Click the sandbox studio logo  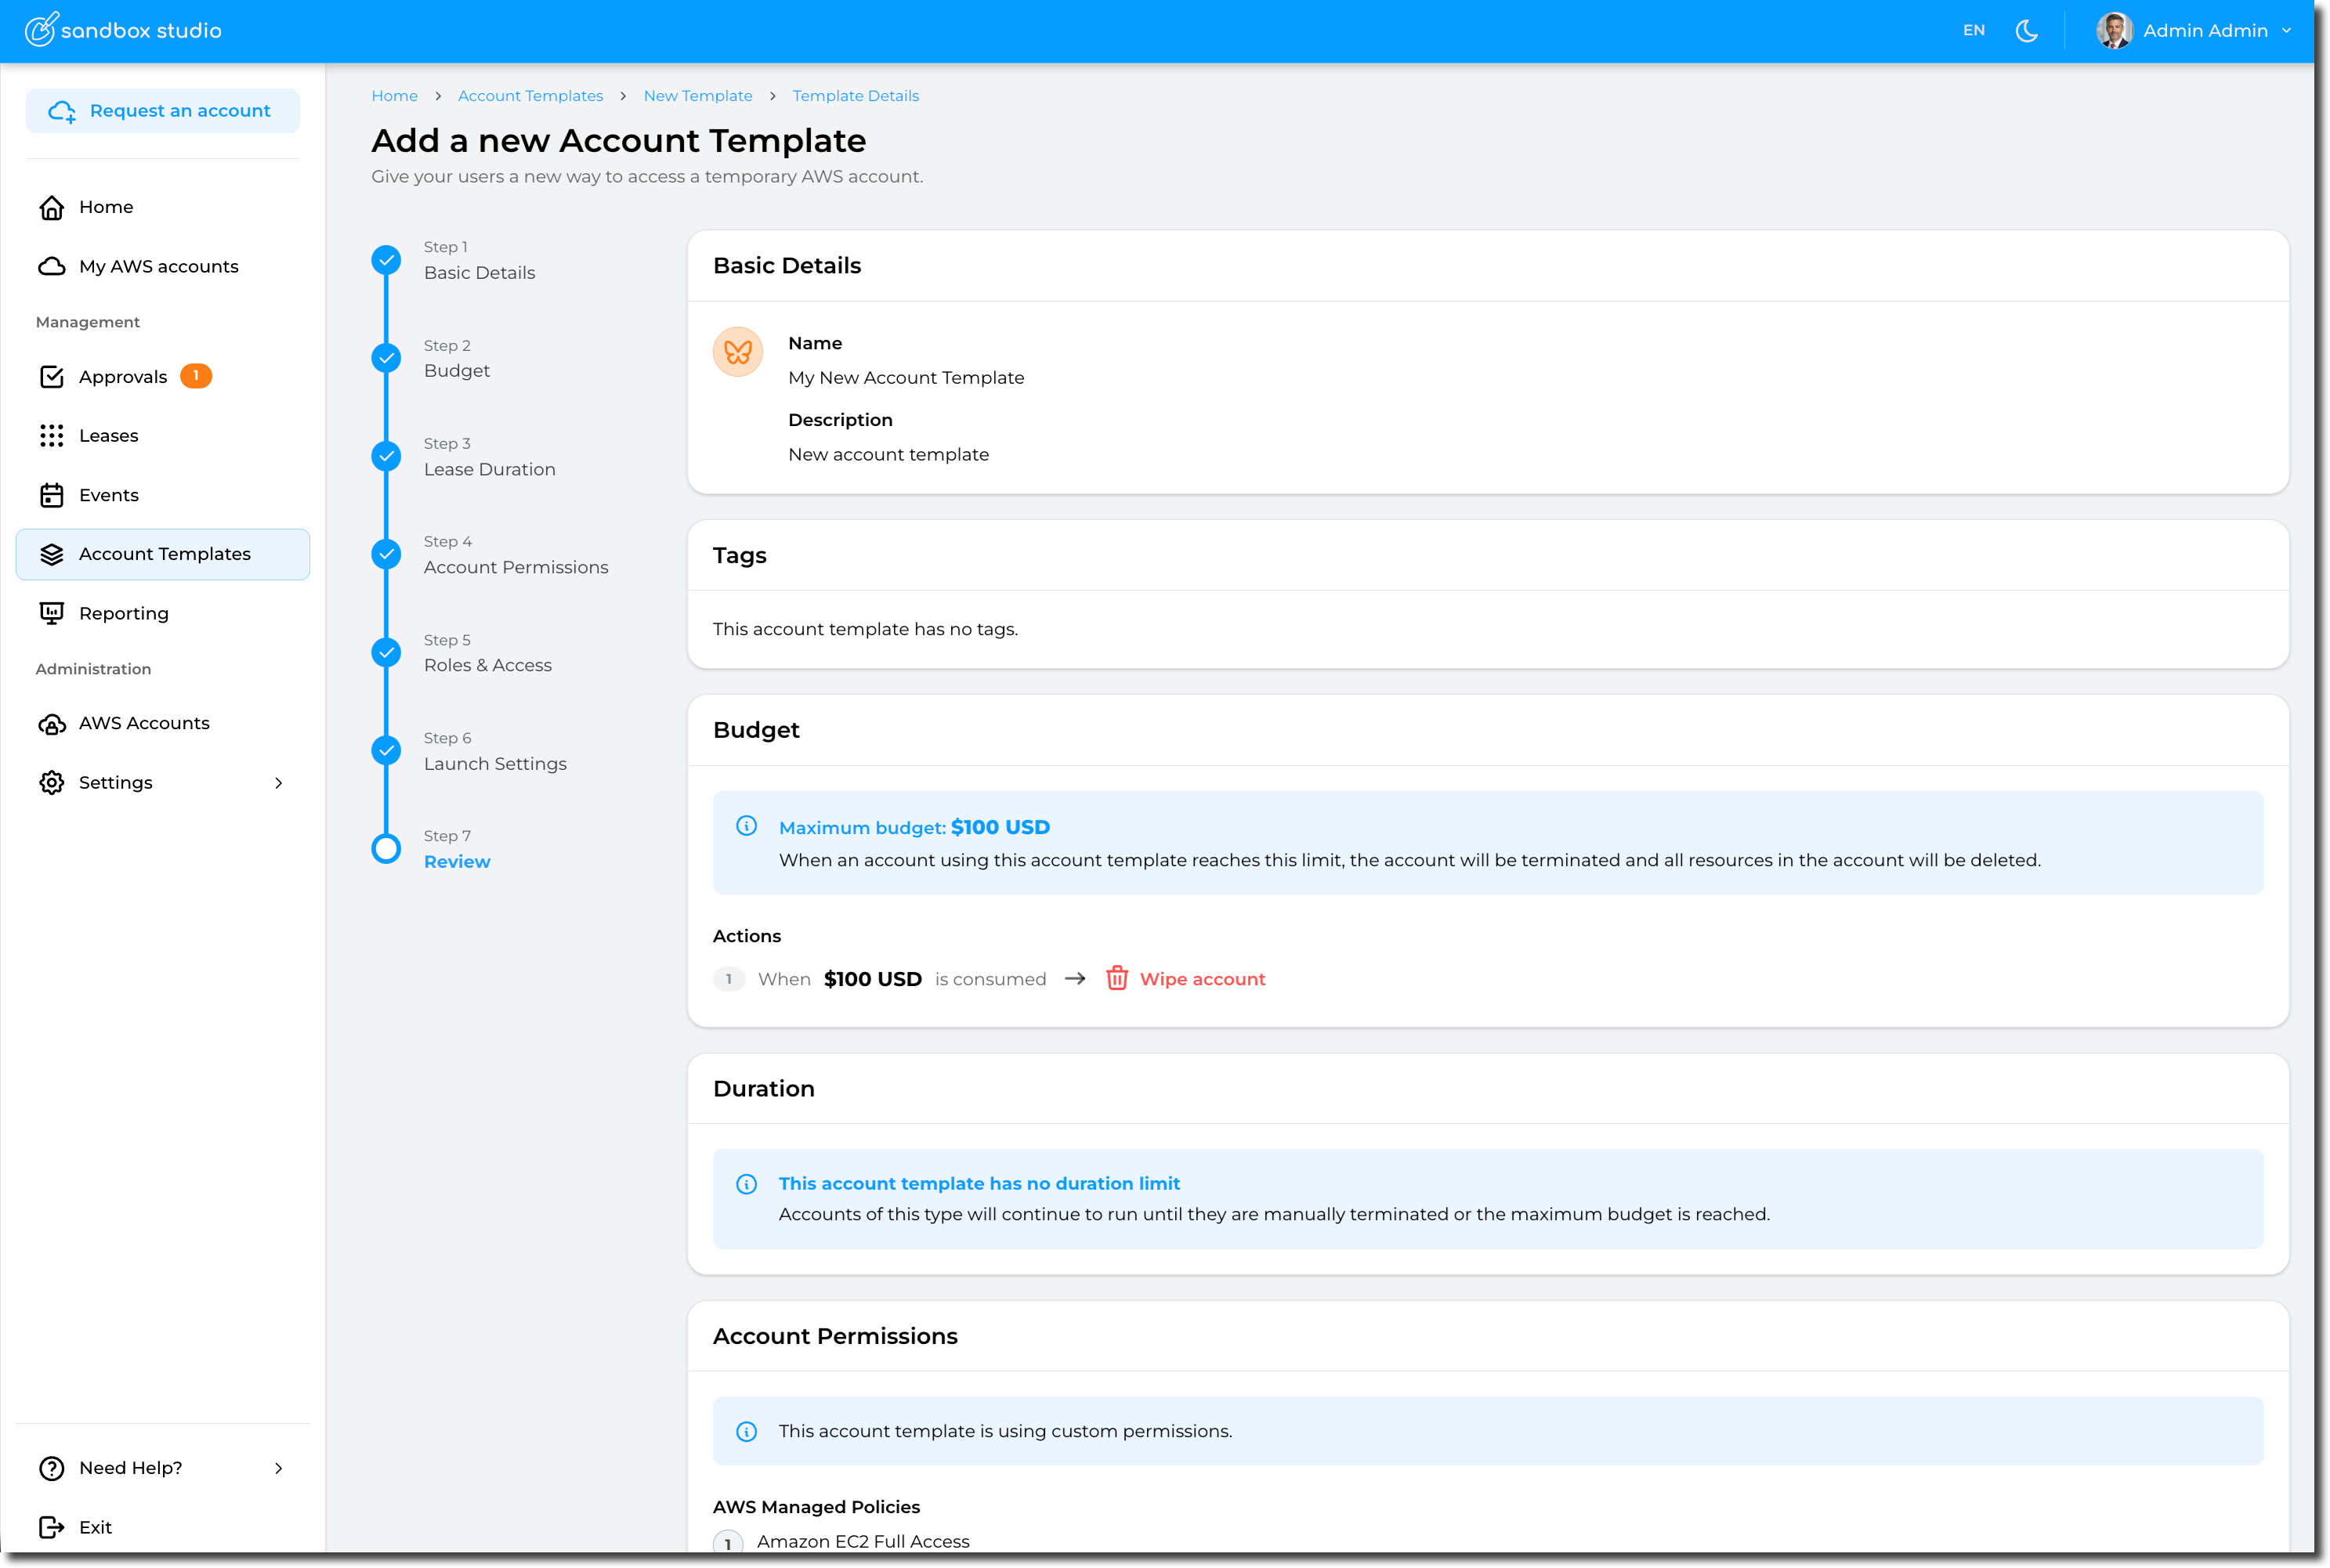[x=123, y=30]
